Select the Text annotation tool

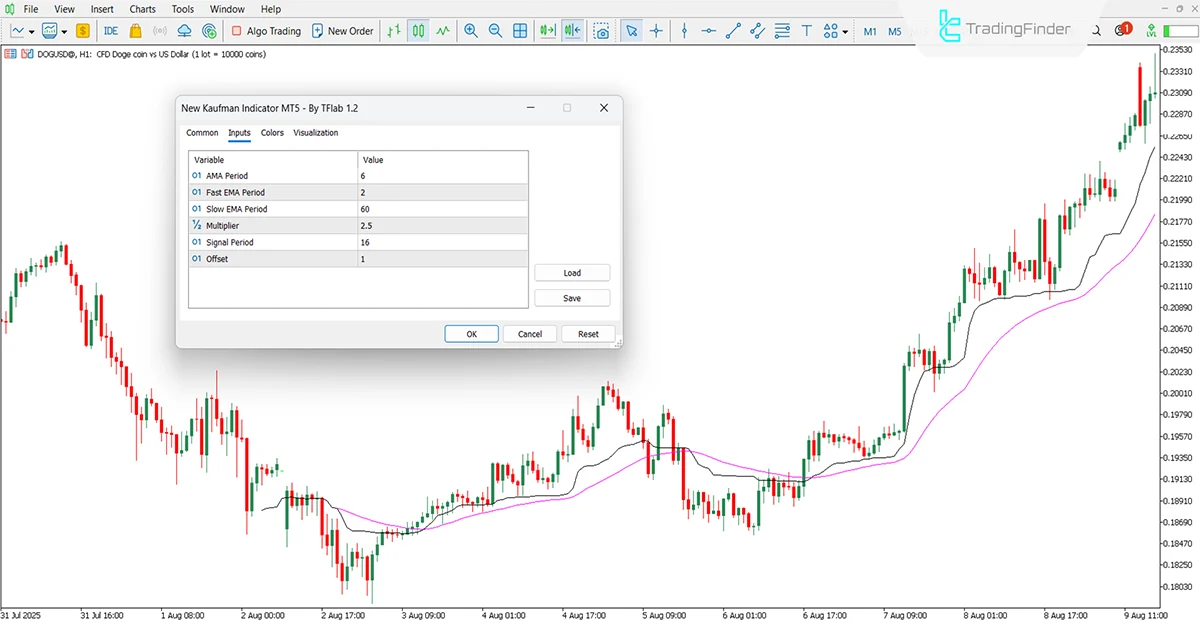[x=806, y=31]
